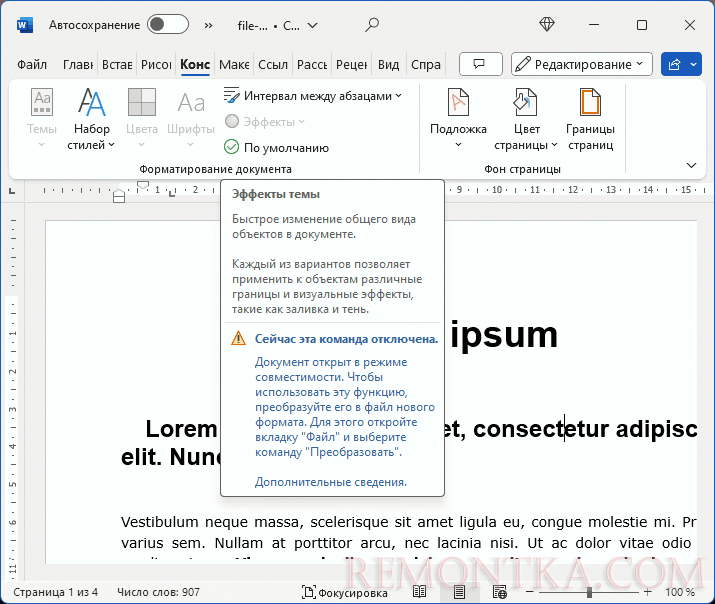
Task: Click the Word application logo icon
Action: click(x=25, y=25)
